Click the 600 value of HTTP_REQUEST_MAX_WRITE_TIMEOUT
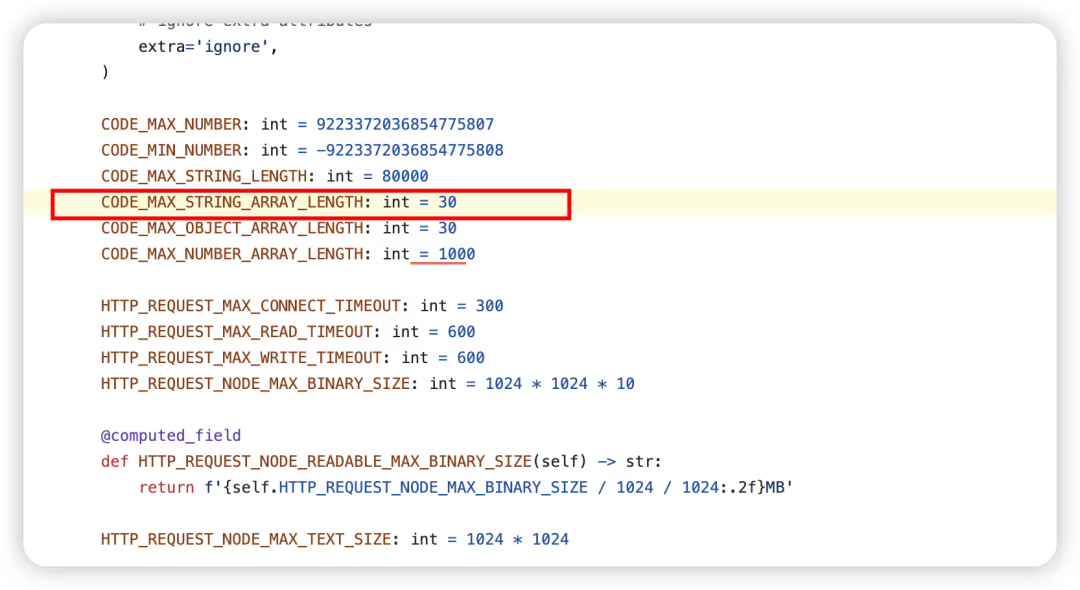This screenshot has width=1080, height=590. (x=471, y=358)
